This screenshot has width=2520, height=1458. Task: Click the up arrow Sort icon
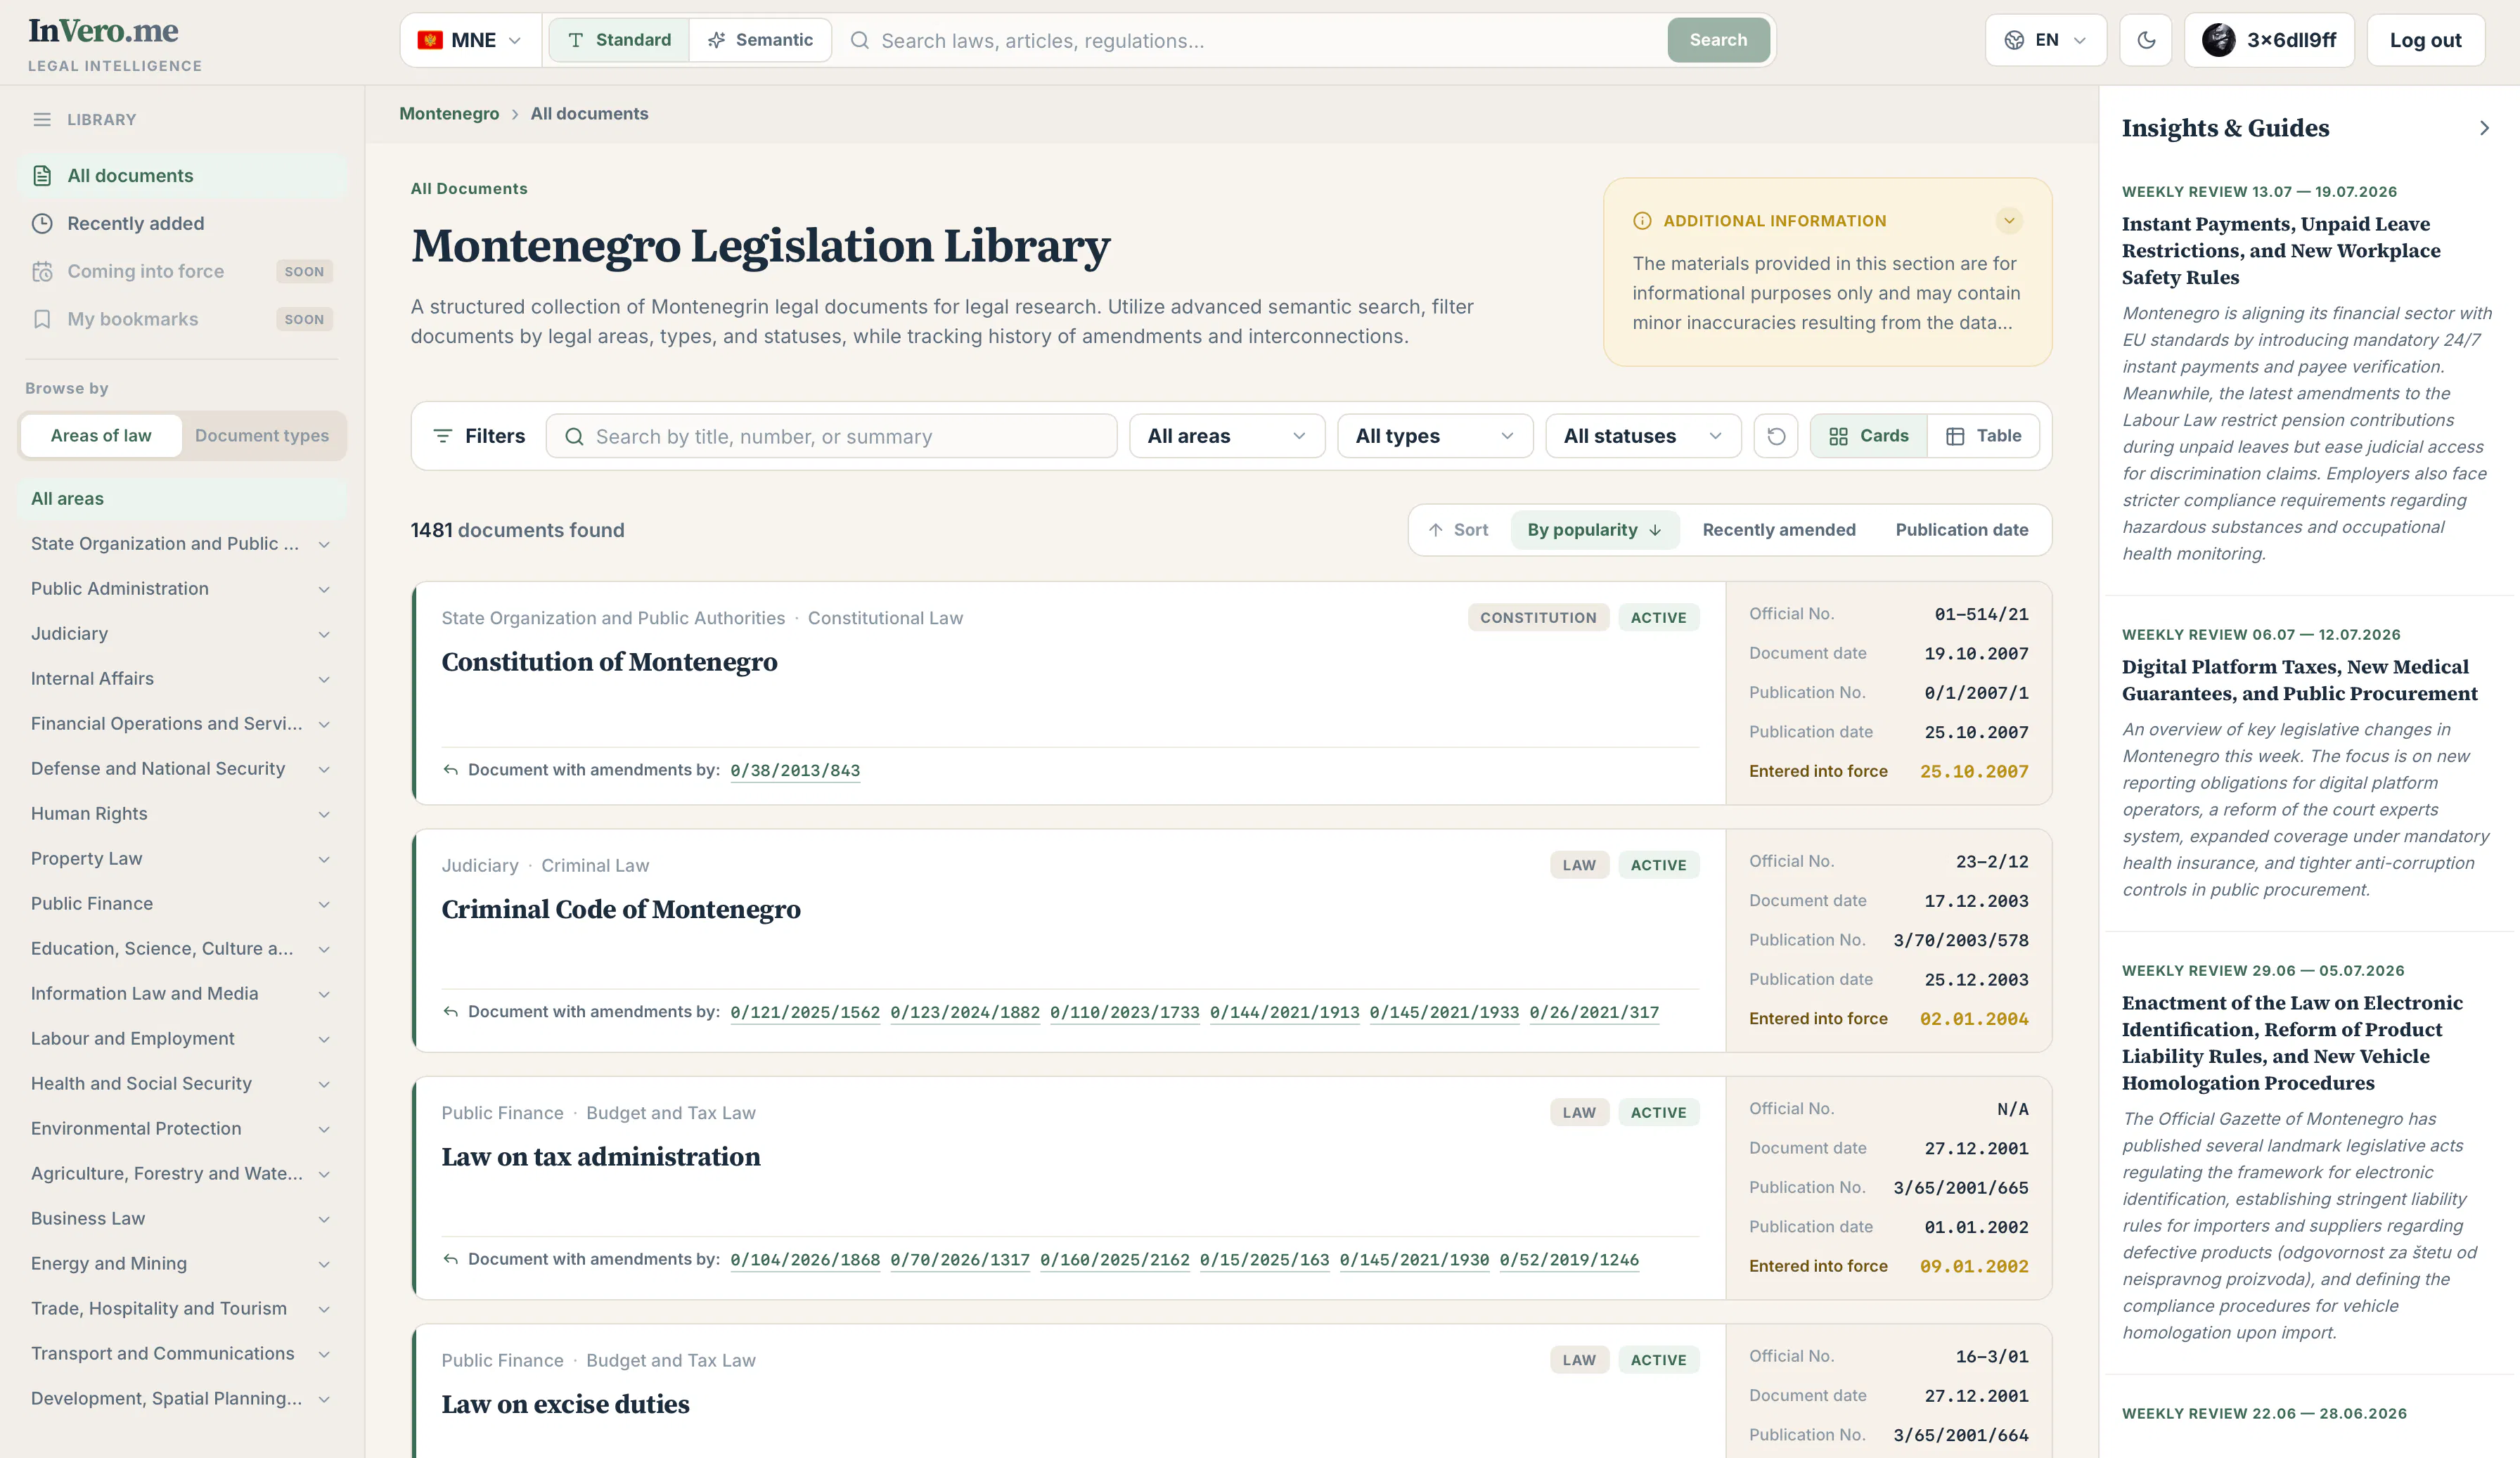pyautogui.click(x=1435, y=530)
